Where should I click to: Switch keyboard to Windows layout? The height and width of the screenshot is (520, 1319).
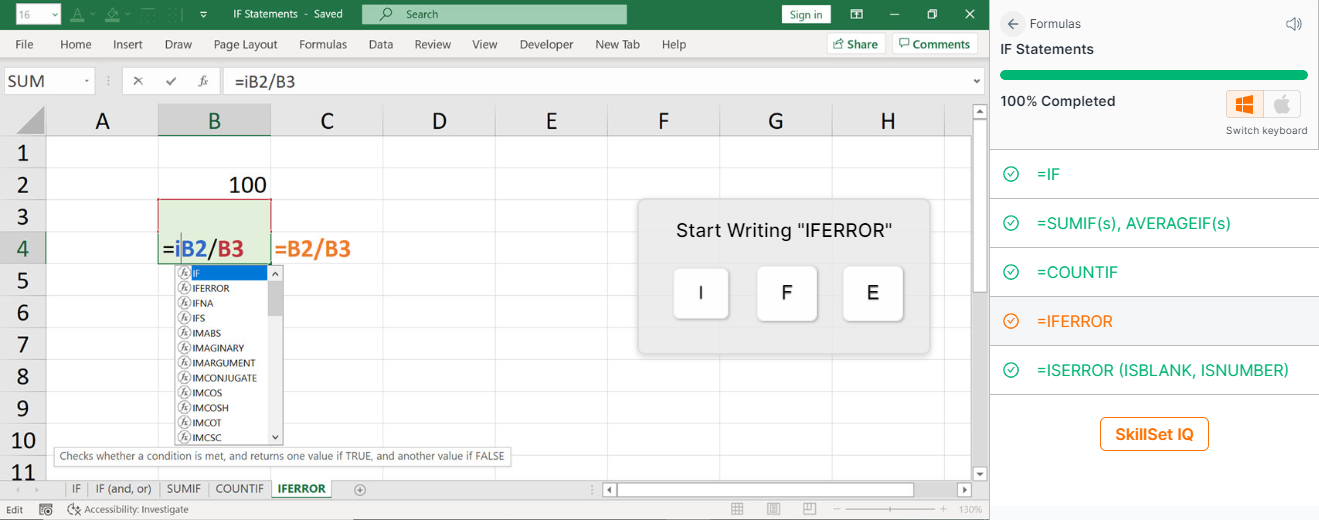point(1245,104)
